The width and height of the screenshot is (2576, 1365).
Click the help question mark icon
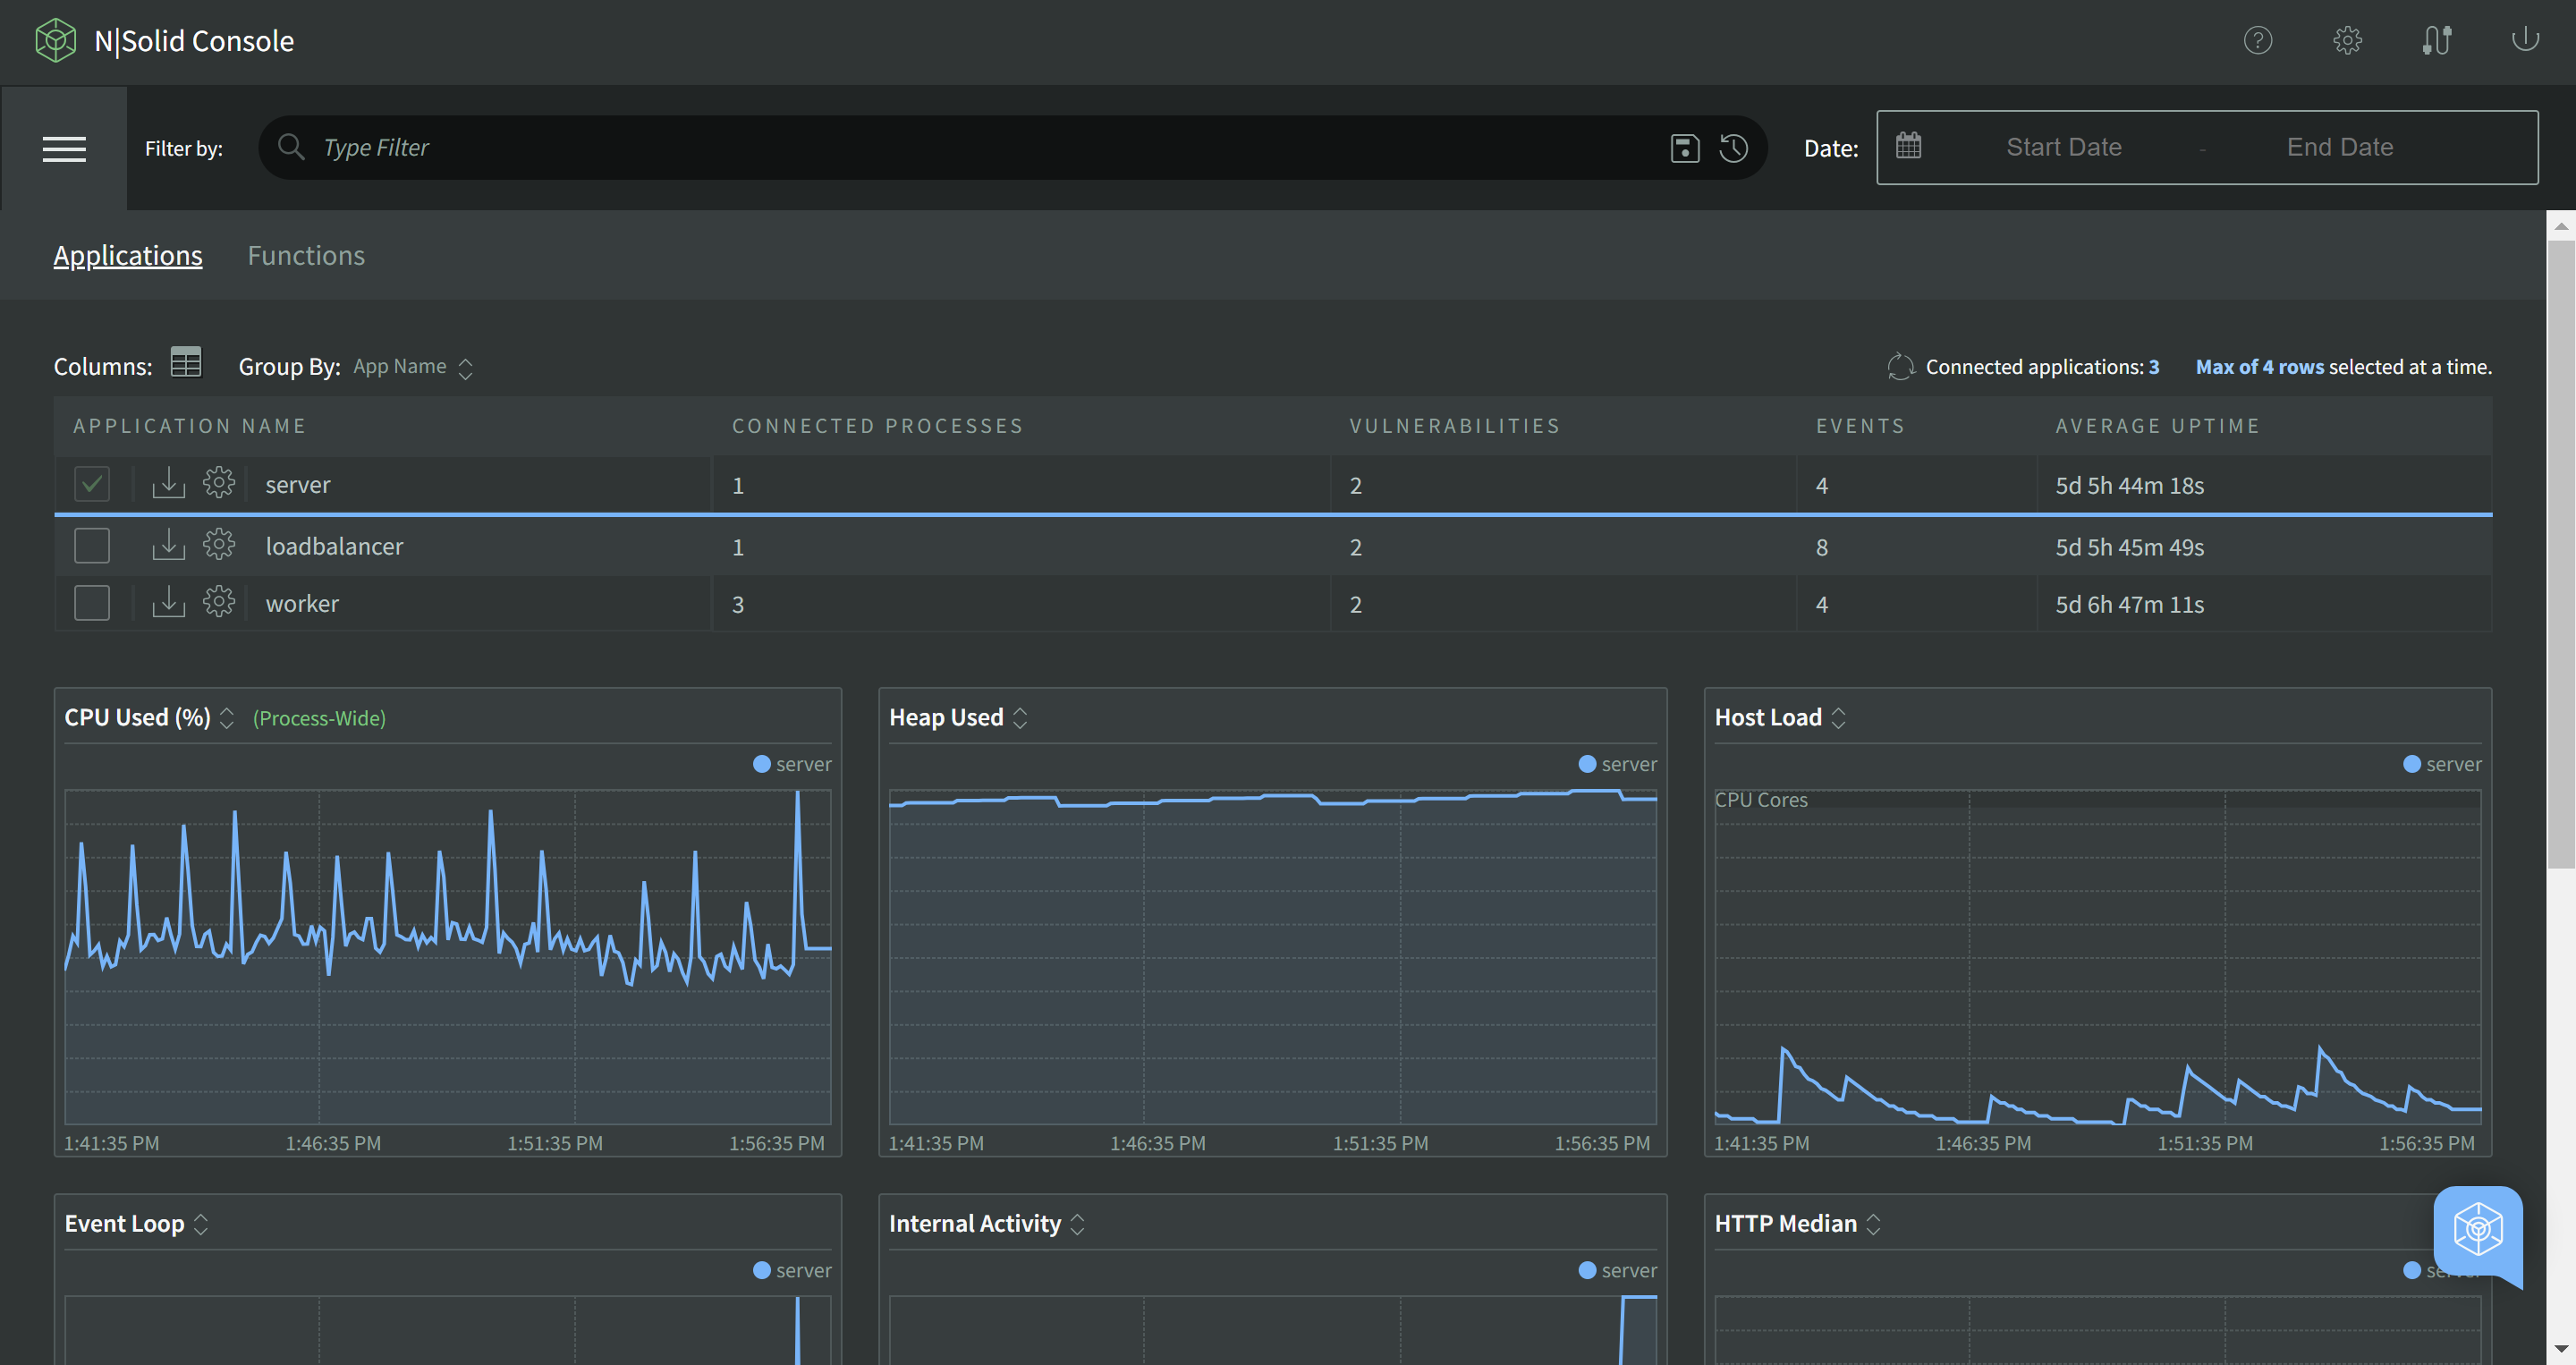[x=2258, y=39]
